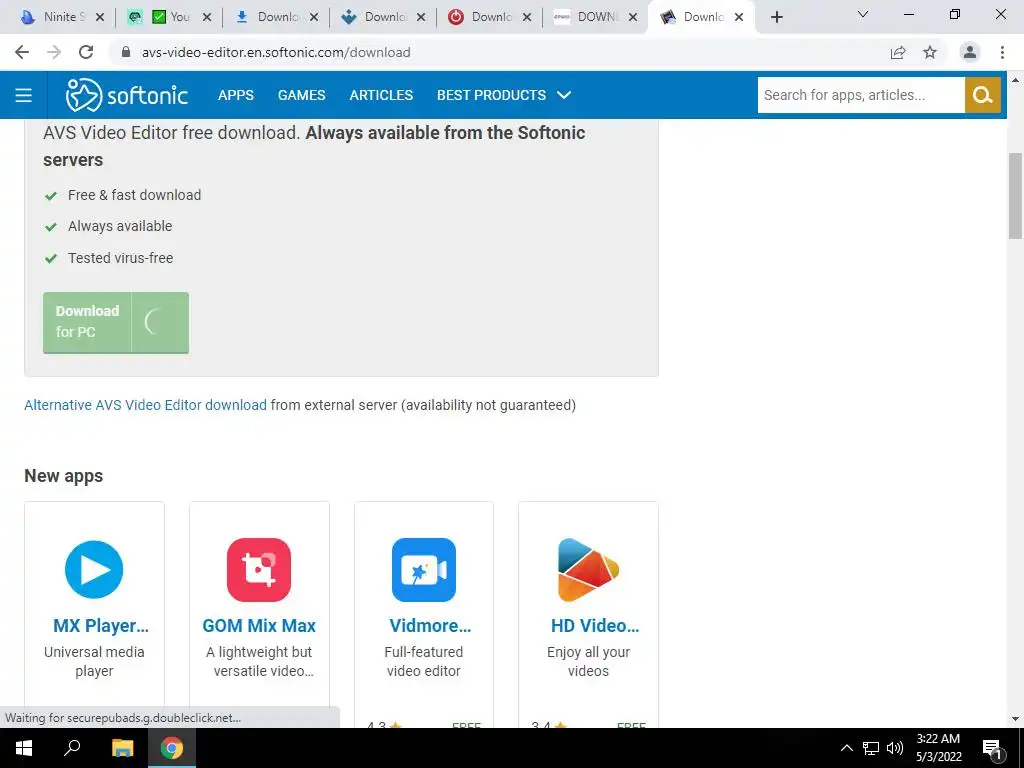
Task: Click the orange search magnifier button
Action: pos(983,95)
